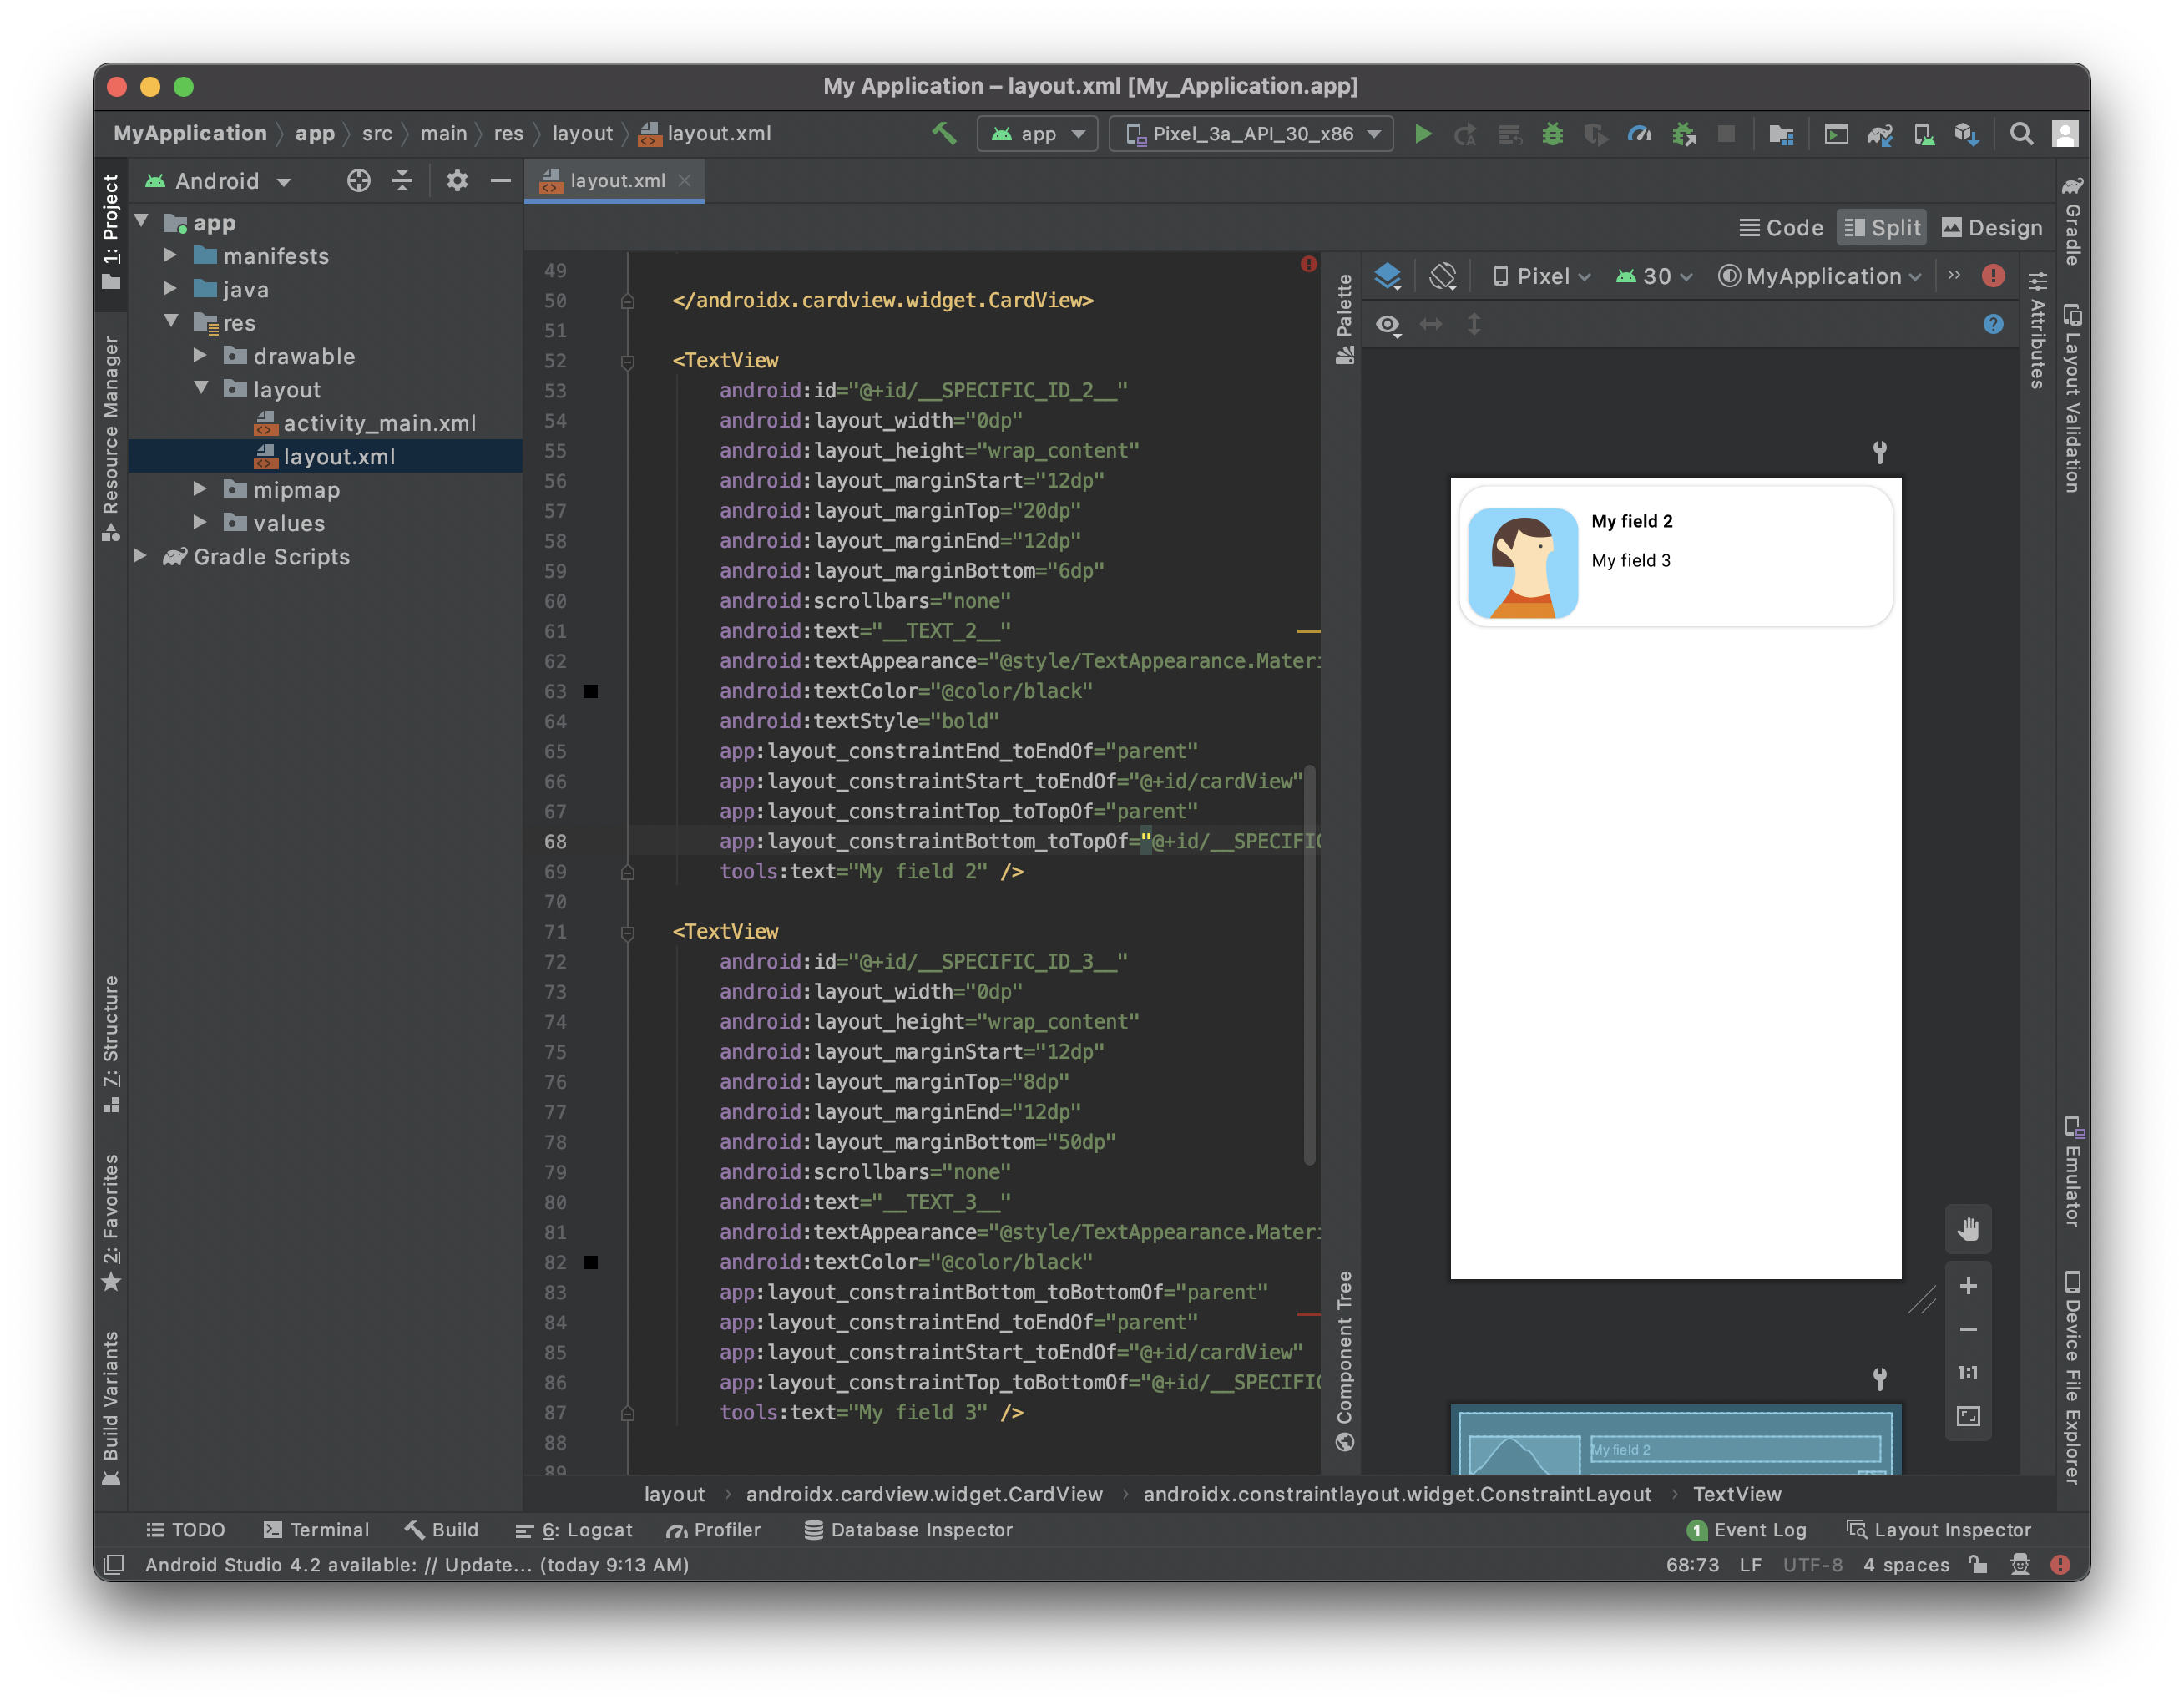Zoom in the design preview with plus
This screenshot has width=2184, height=1705.
coord(1968,1286)
